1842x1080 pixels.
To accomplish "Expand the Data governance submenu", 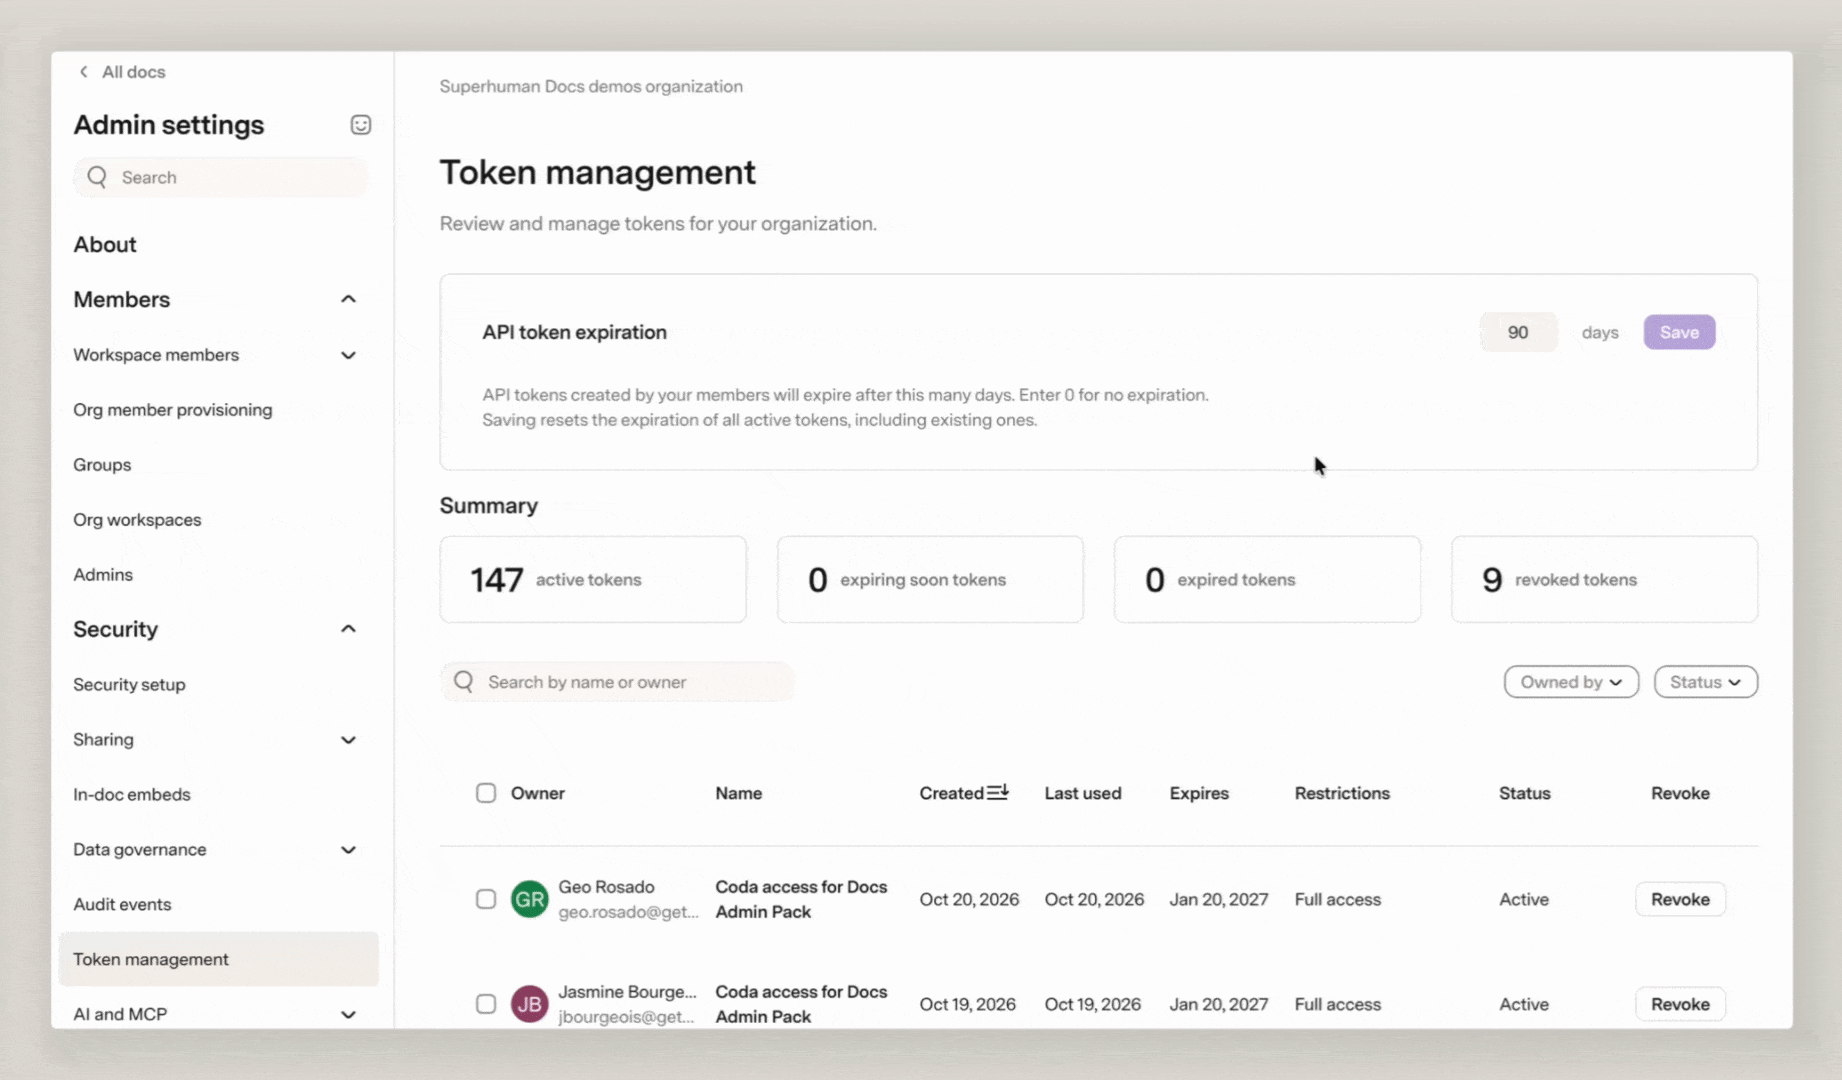I will pos(348,850).
